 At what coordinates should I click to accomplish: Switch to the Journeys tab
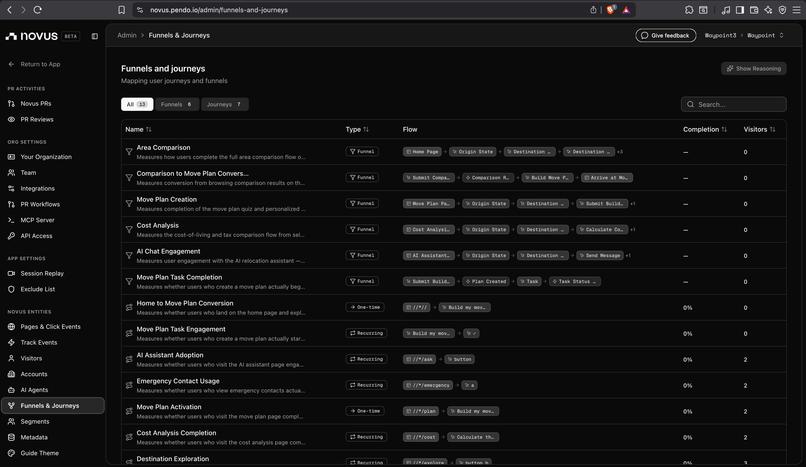click(225, 104)
